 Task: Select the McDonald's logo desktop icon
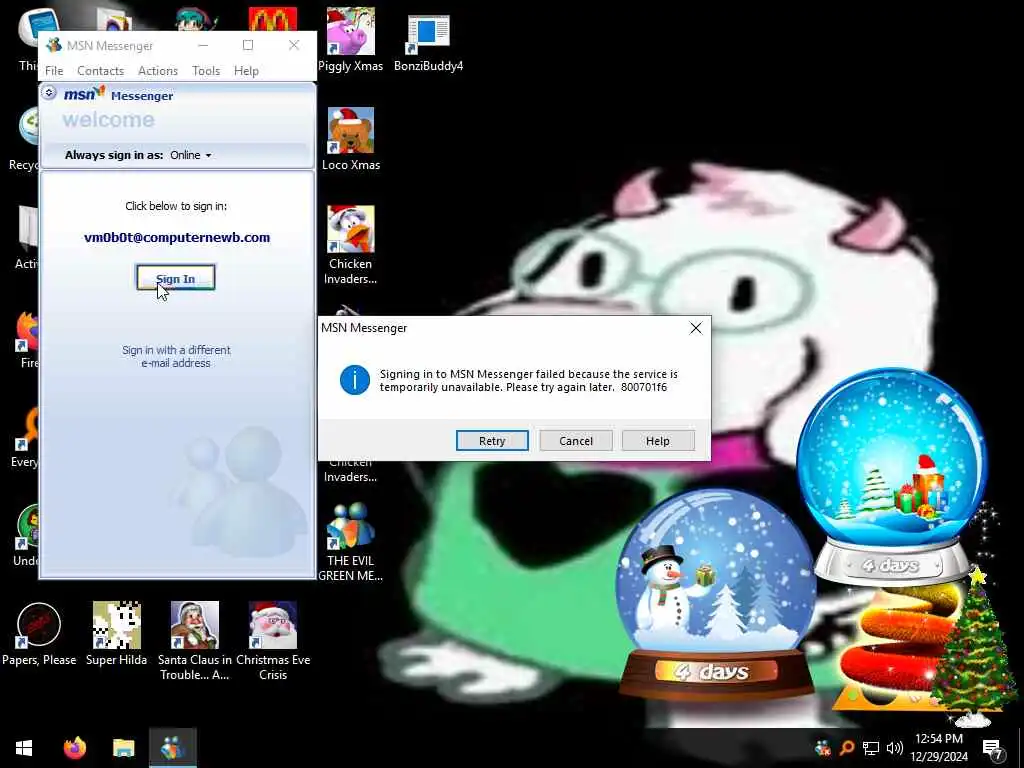273,20
